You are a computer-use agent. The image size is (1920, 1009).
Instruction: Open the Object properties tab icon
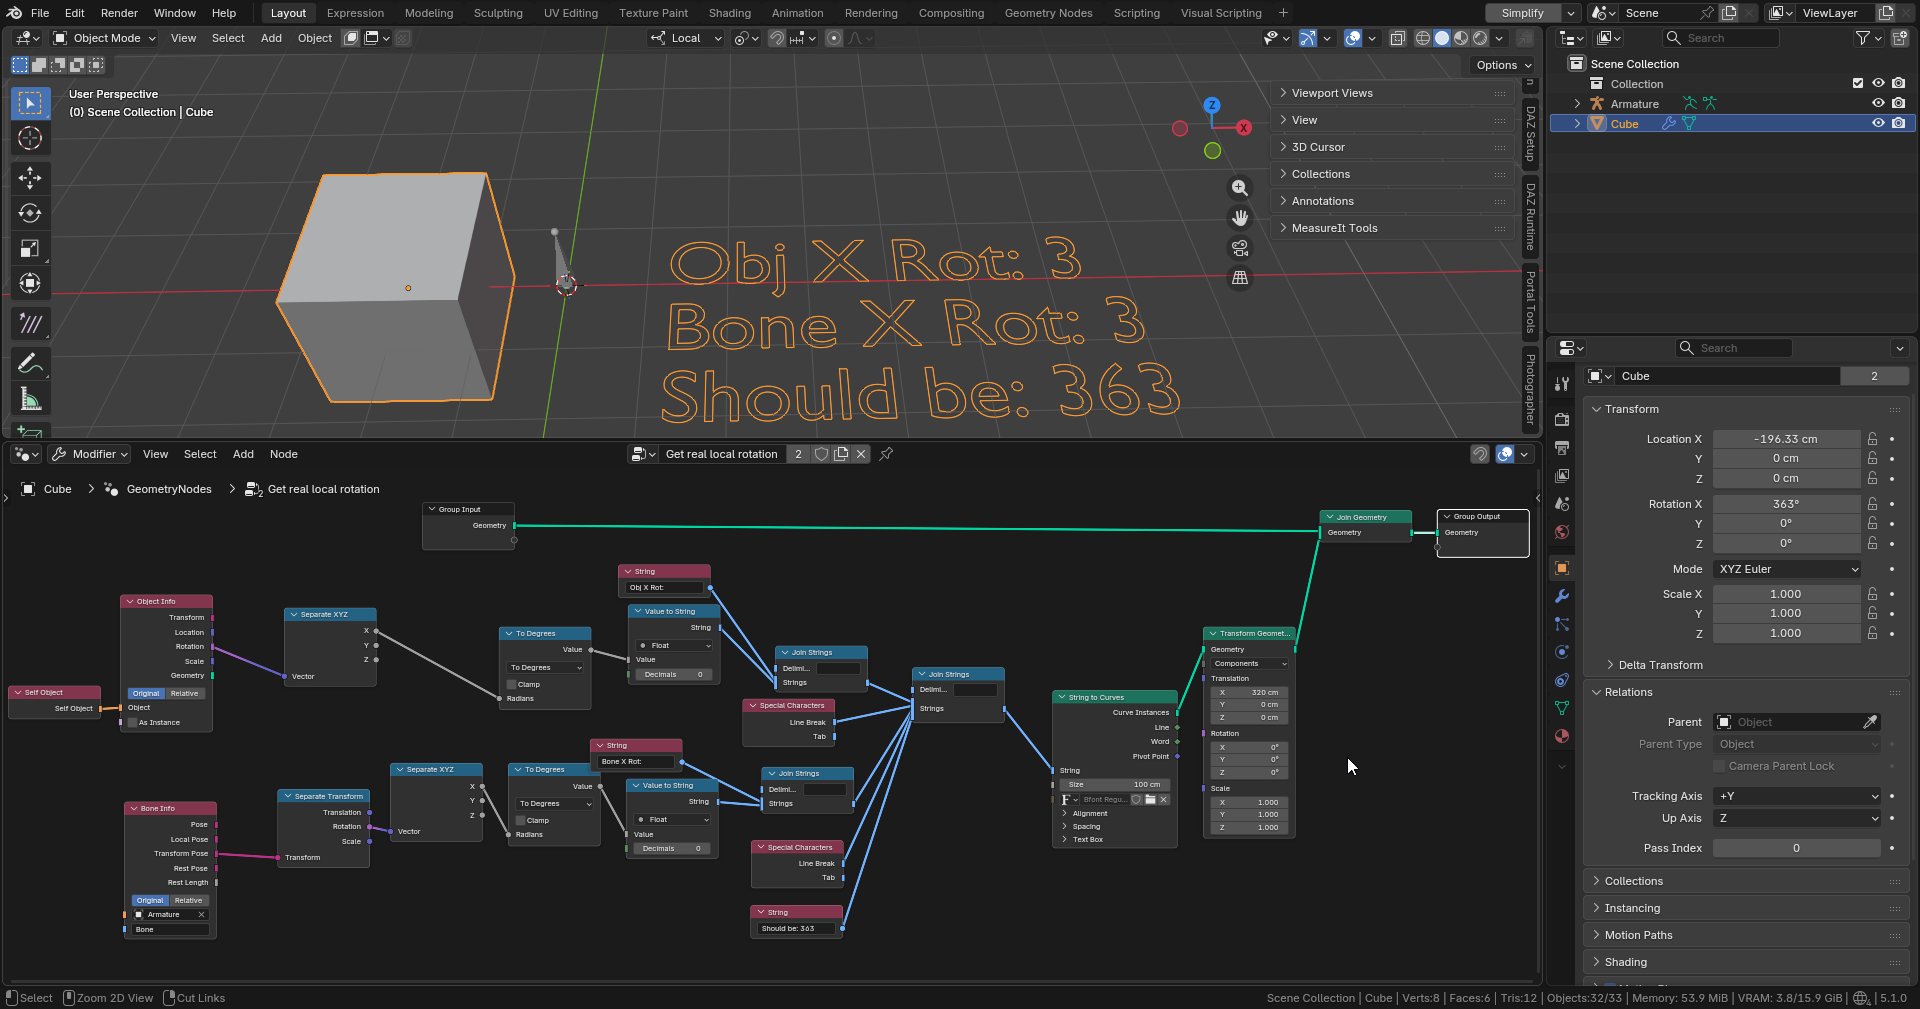1562,568
